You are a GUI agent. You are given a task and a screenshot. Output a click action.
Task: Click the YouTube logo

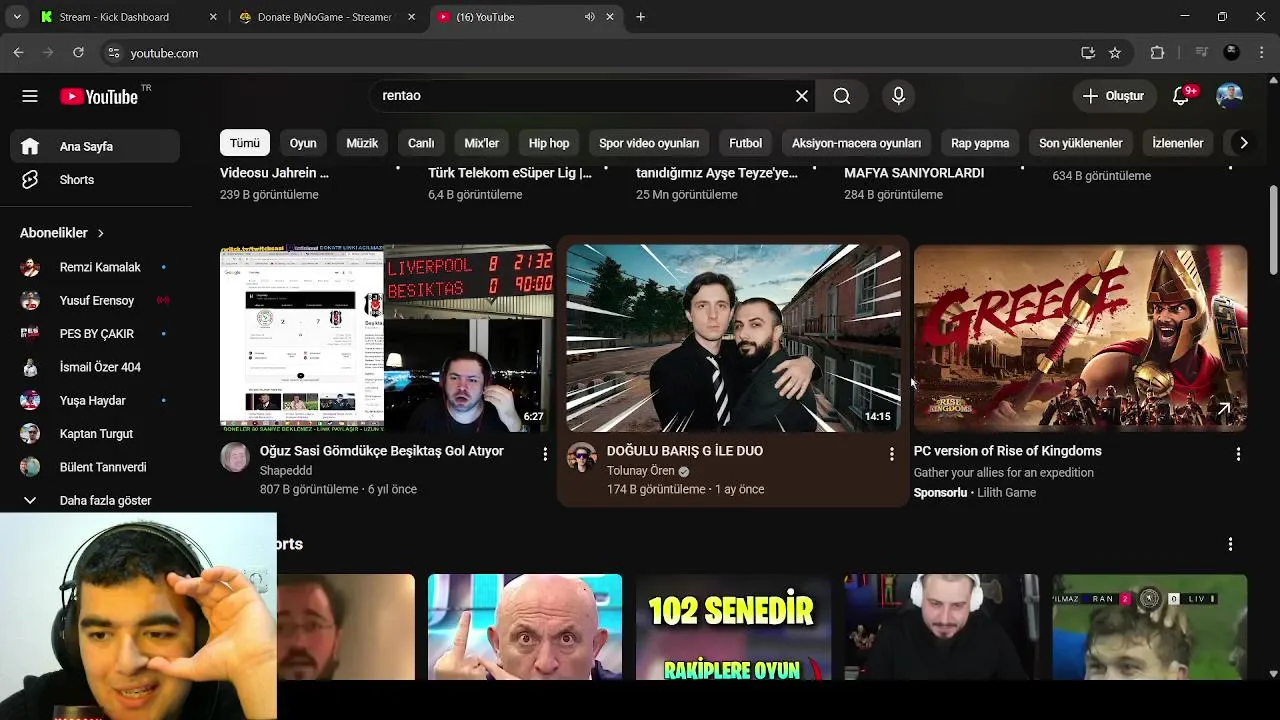pos(99,96)
